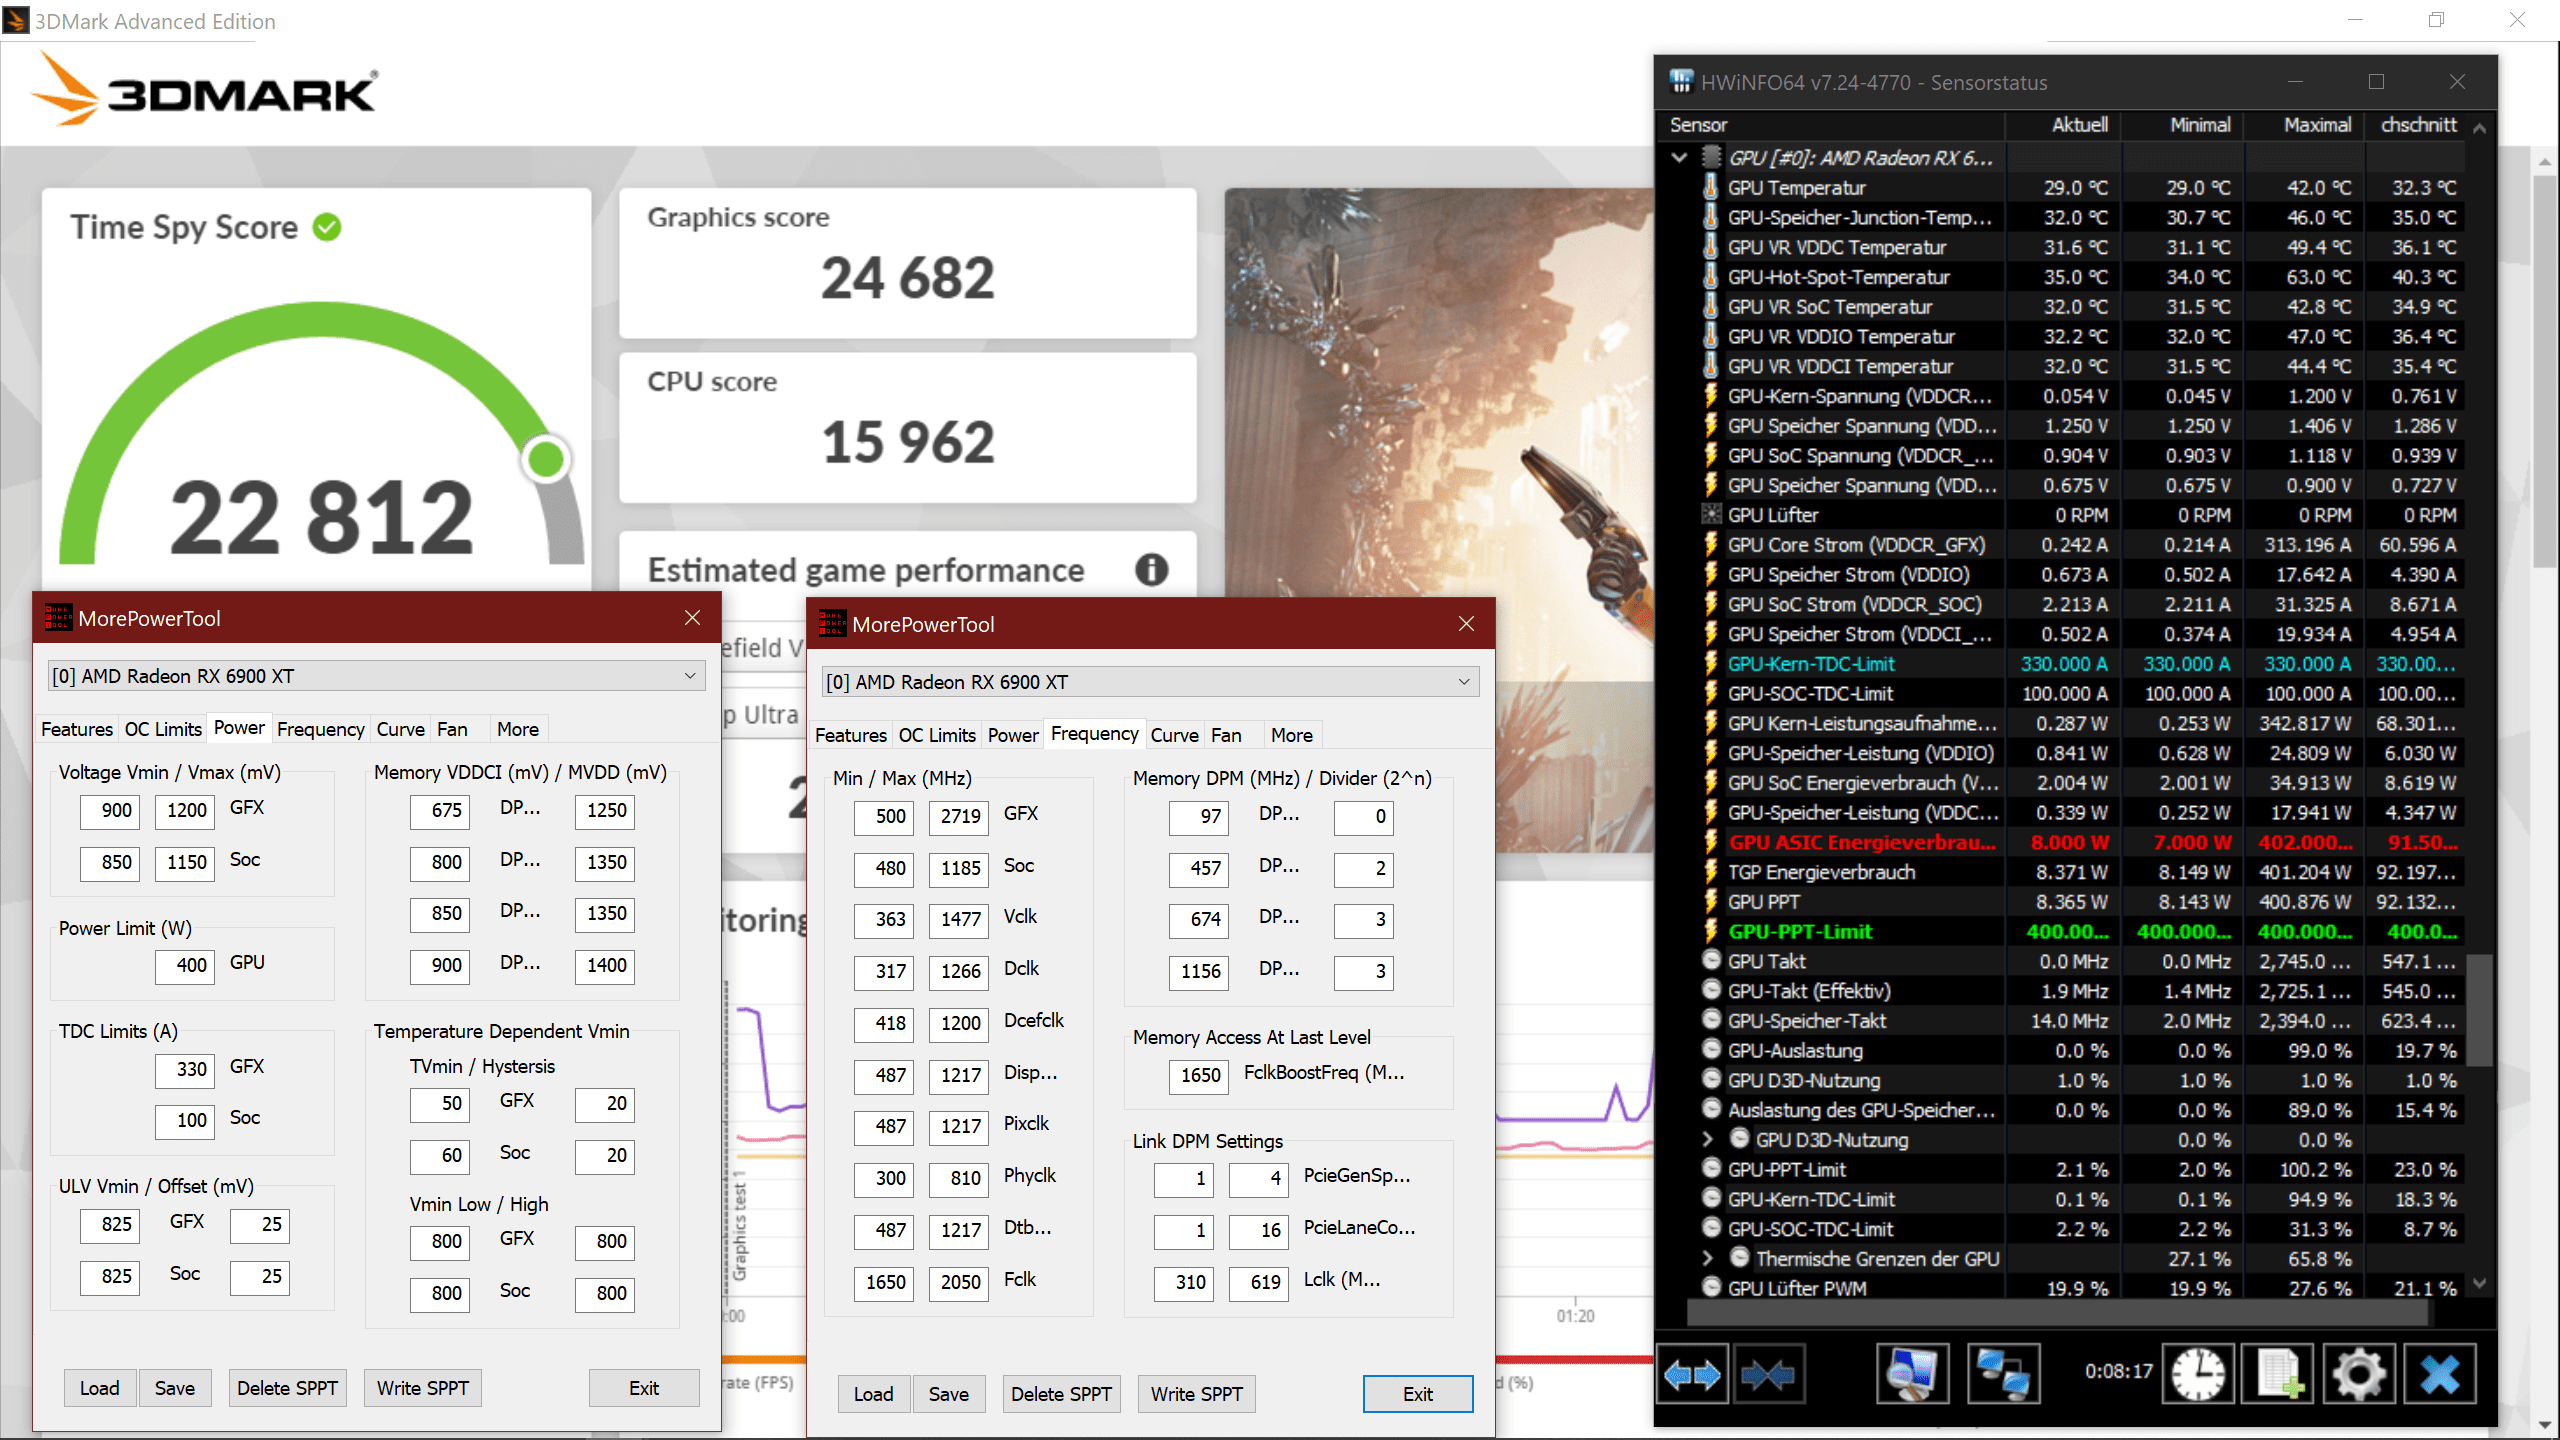Click HWiNFO network computers icon
Image resolution: width=2560 pixels, height=1440 pixels.
coord(2003,1373)
